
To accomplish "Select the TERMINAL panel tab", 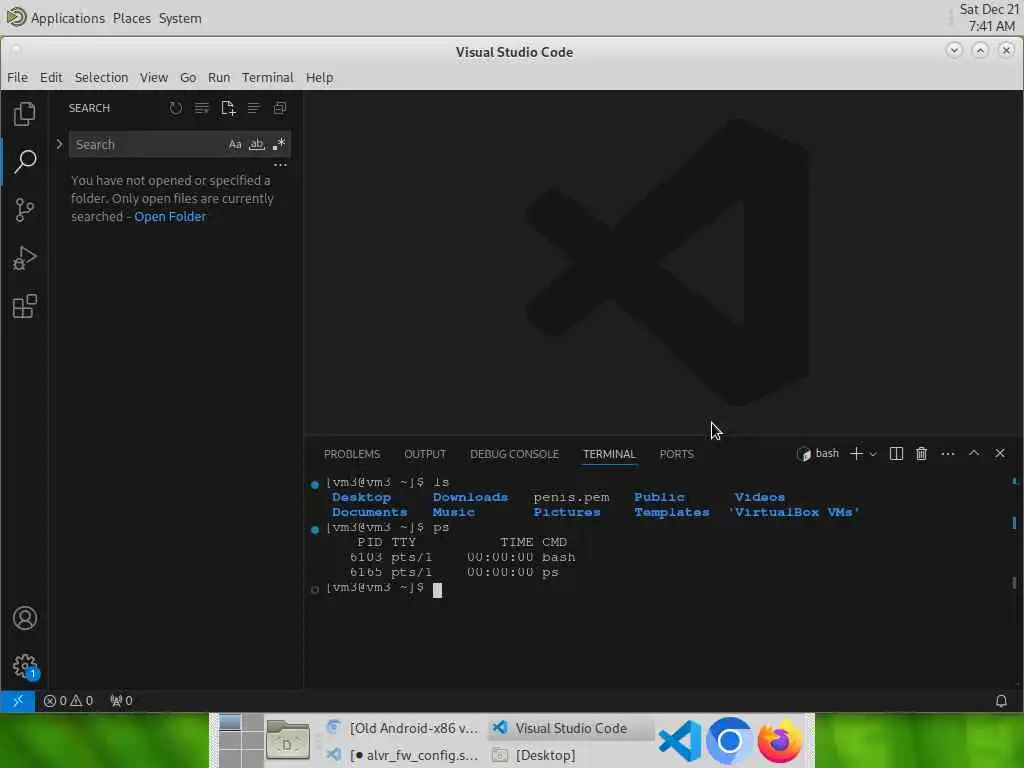I will 609,454.
